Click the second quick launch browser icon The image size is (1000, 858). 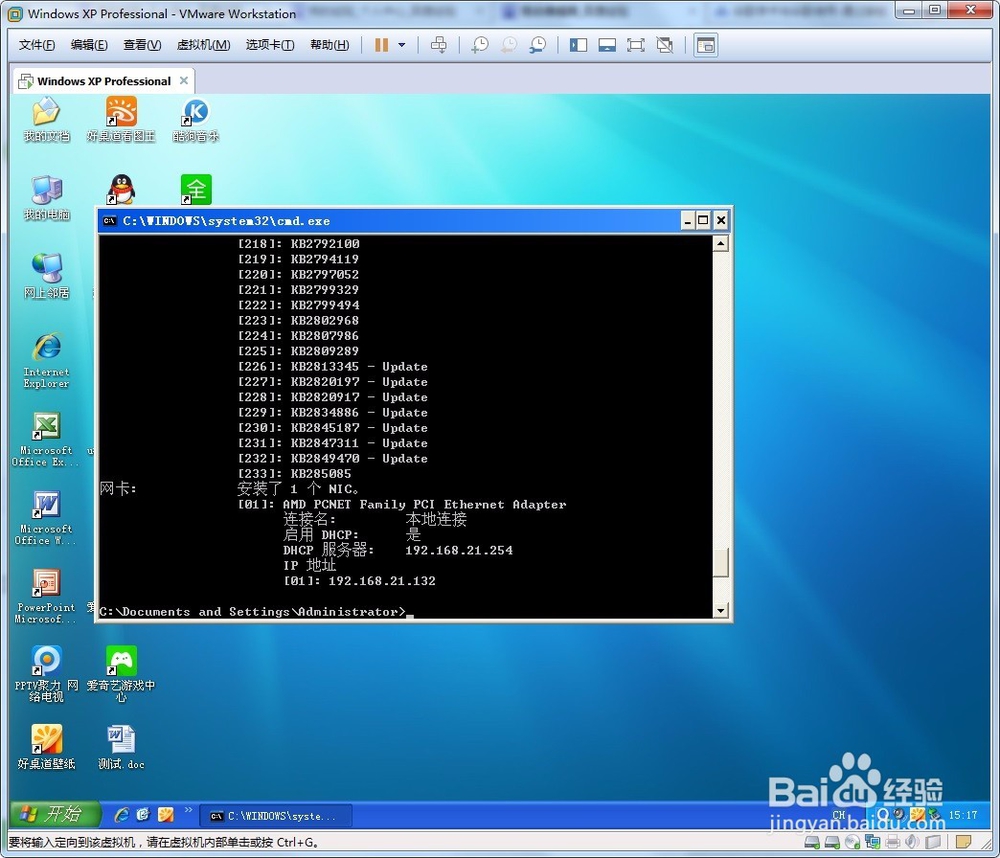143,815
